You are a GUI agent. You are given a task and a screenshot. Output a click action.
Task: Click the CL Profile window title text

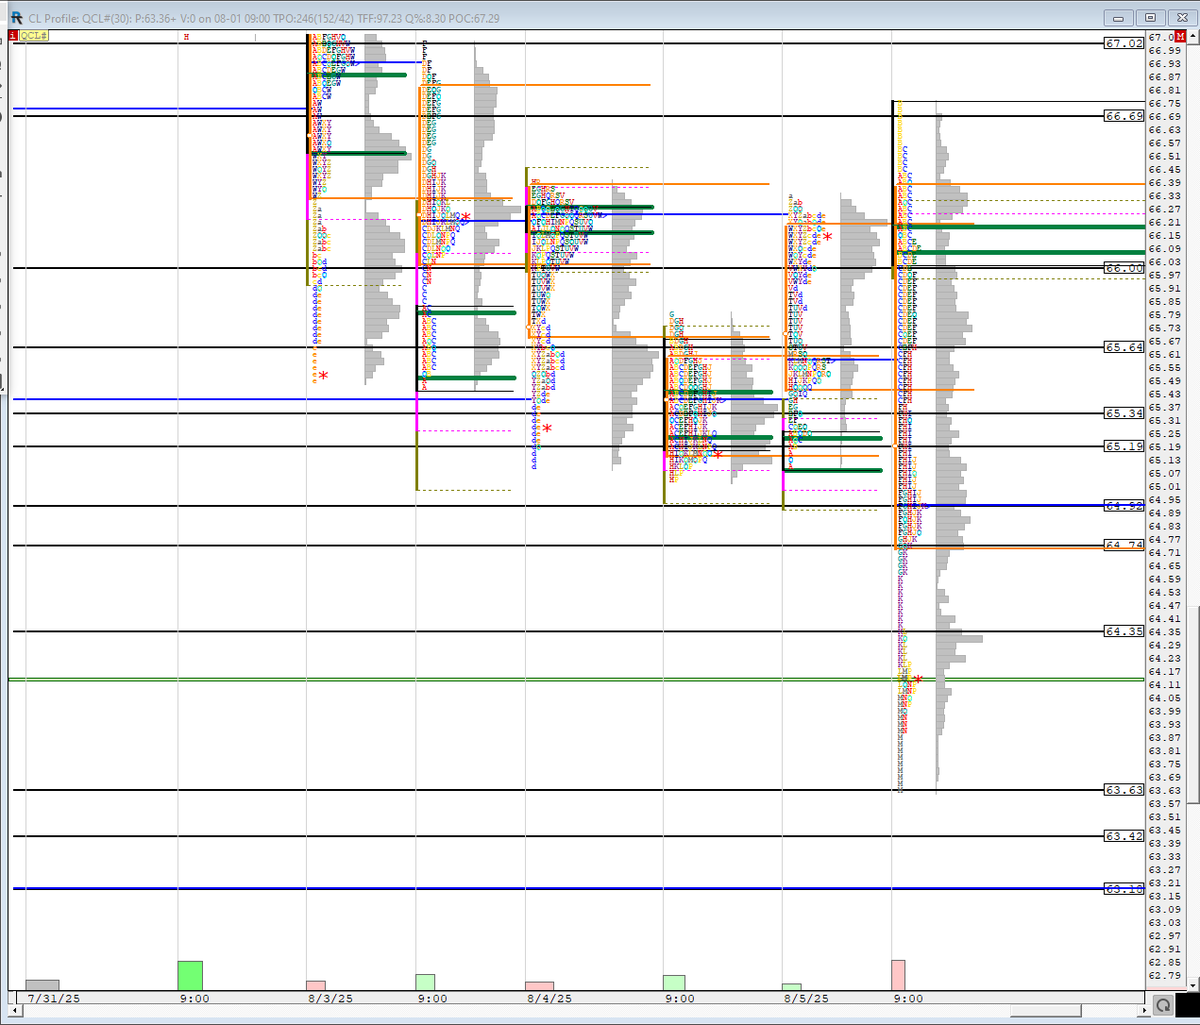coord(265,18)
